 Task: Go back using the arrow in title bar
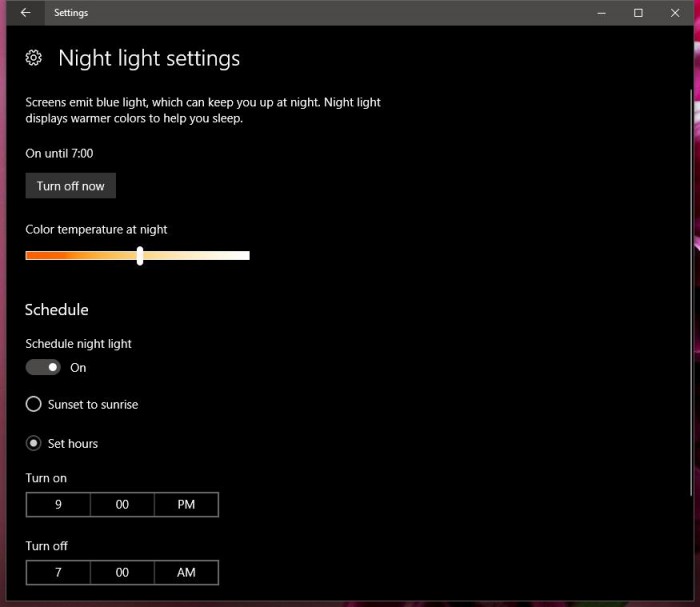25,12
